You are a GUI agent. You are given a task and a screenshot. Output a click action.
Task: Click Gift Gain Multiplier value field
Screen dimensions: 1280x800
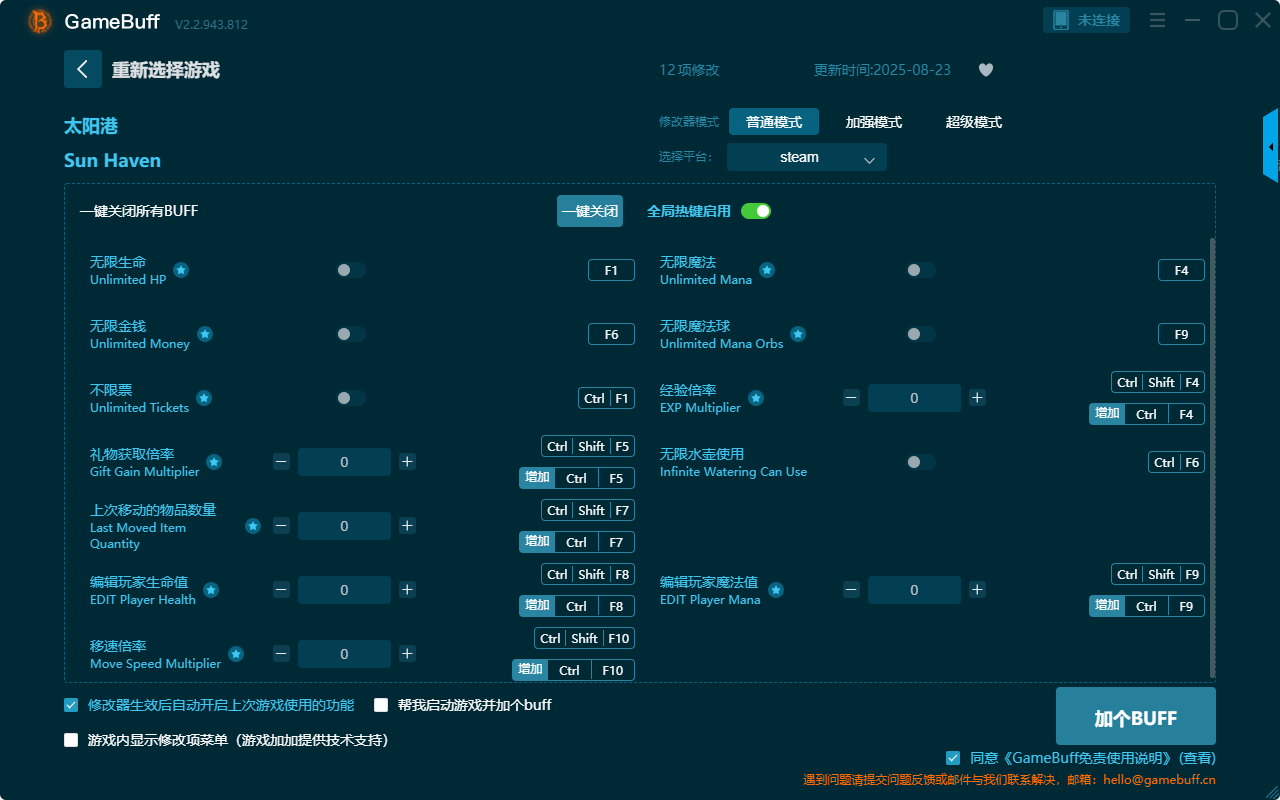pos(344,462)
